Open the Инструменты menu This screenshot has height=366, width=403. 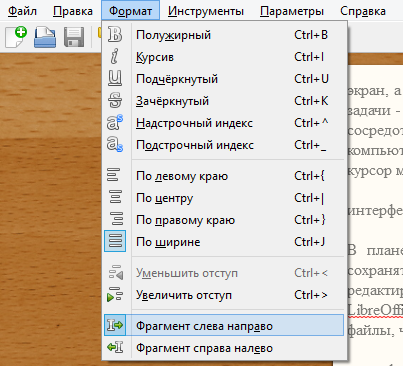tap(206, 11)
